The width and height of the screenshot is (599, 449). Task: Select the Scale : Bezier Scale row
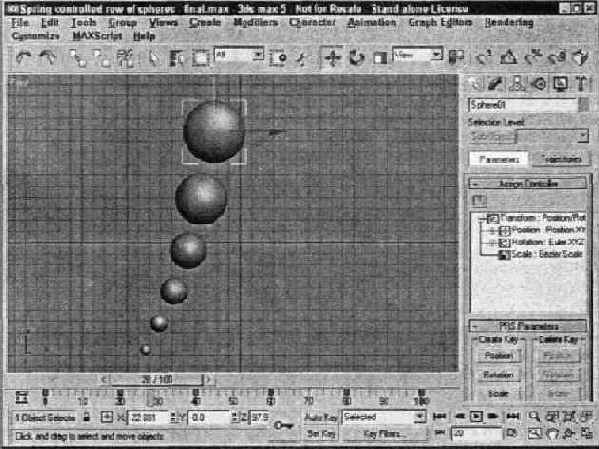click(542, 254)
